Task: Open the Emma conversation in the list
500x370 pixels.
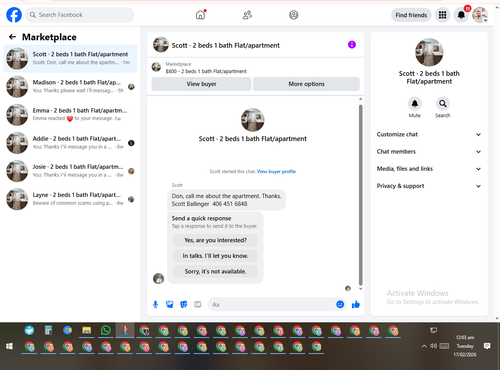Action: 70,114
